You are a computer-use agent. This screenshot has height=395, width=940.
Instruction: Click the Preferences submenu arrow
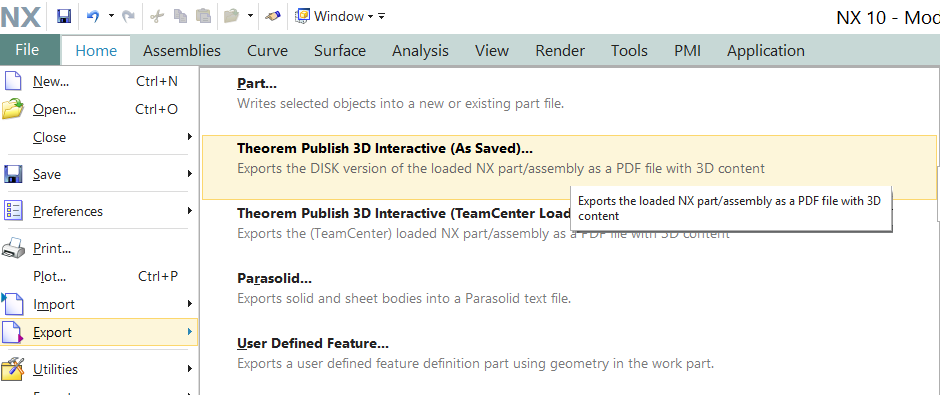(x=189, y=211)
